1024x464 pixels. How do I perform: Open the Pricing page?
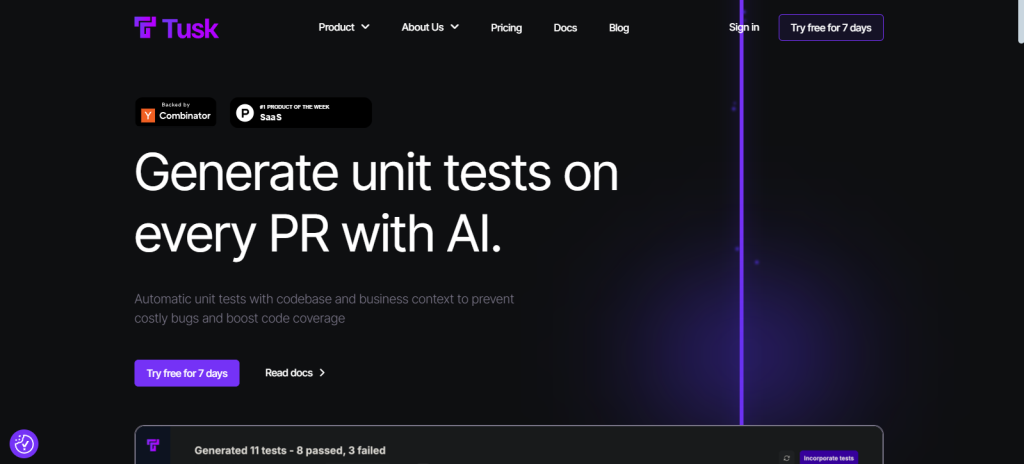[506, 28]
